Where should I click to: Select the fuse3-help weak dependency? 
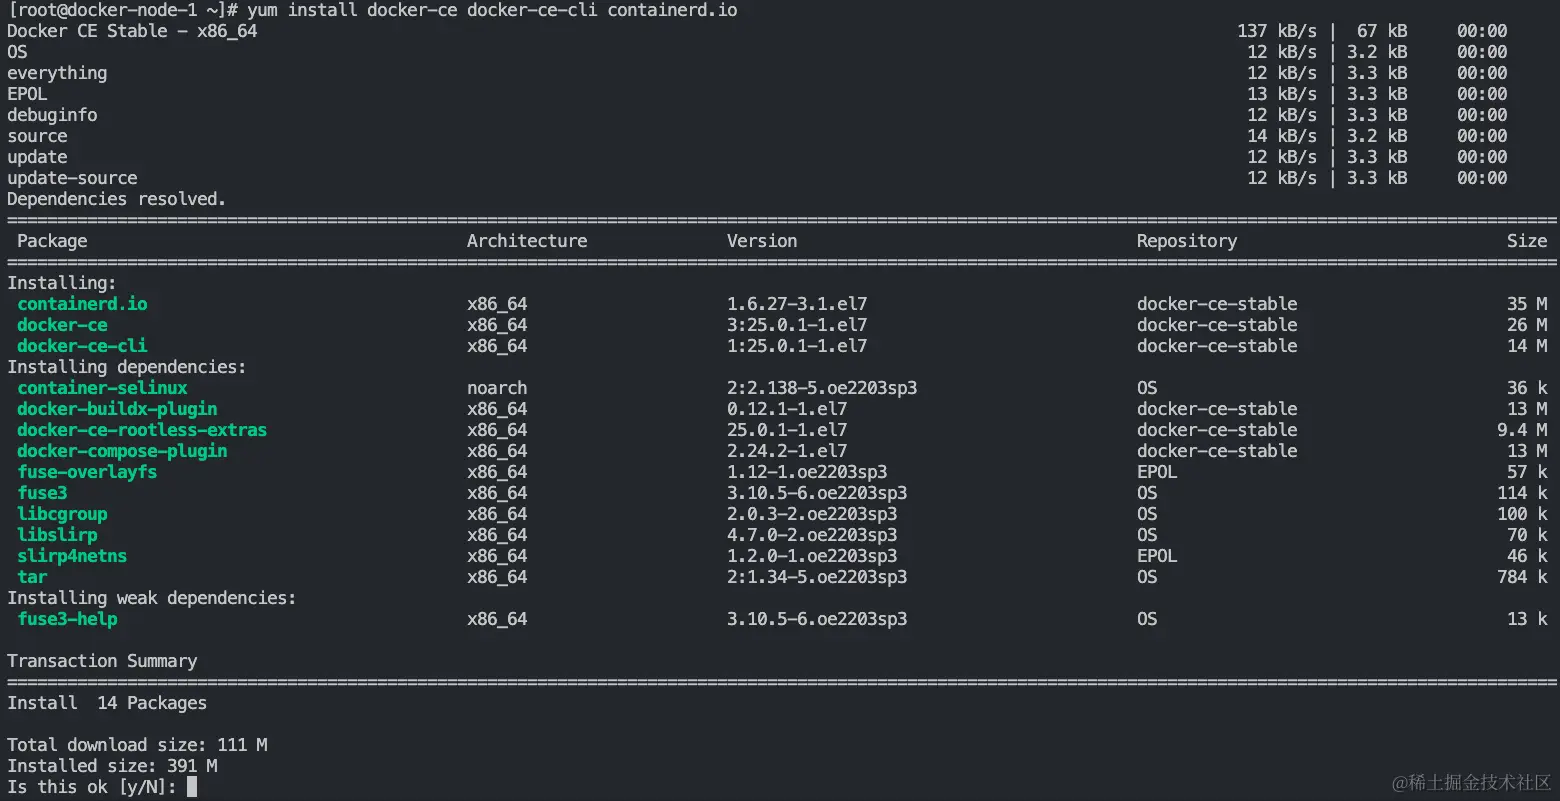pyautogui.click(x=67, y=618)
